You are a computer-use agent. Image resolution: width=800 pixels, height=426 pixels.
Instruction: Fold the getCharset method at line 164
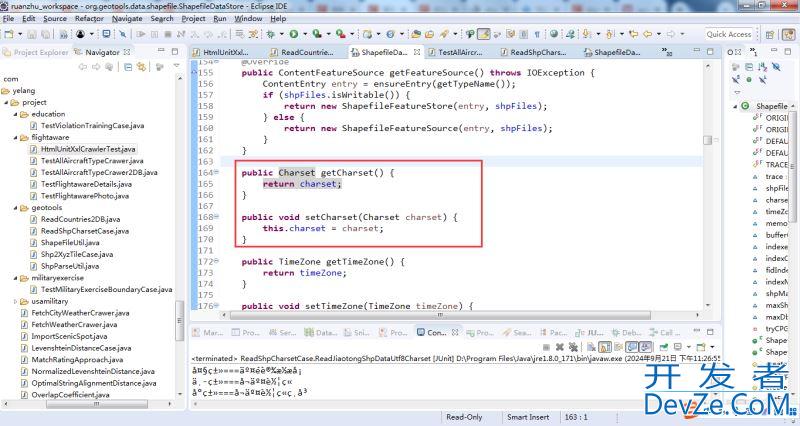[x=217, y=172]
